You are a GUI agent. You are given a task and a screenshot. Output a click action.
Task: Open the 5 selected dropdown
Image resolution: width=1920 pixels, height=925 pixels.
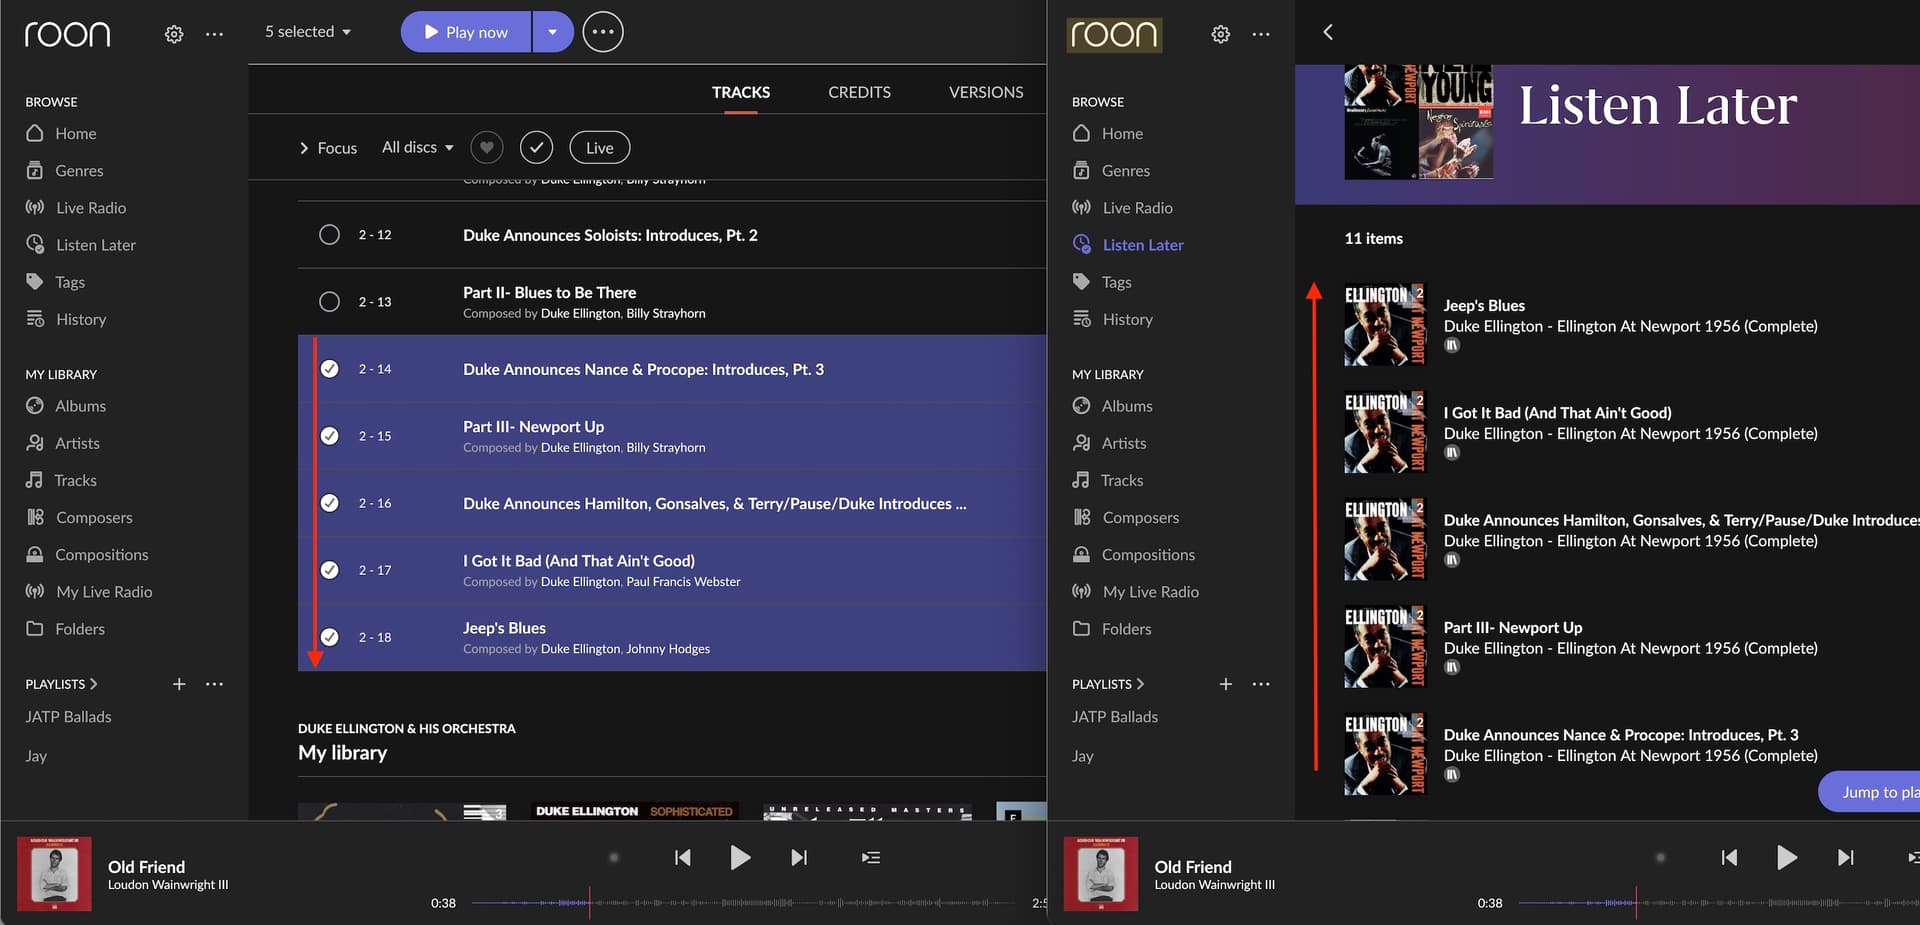(x=308, y=32)
